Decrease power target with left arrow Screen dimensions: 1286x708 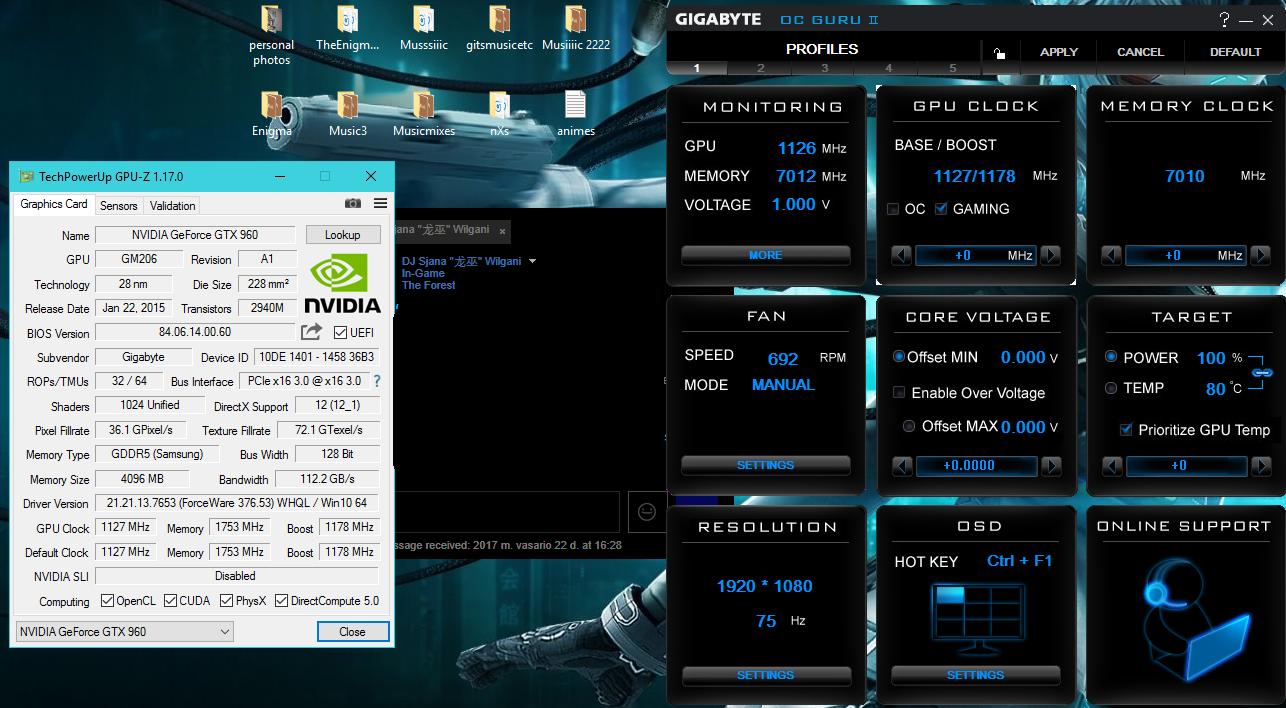pos(1111,465)
